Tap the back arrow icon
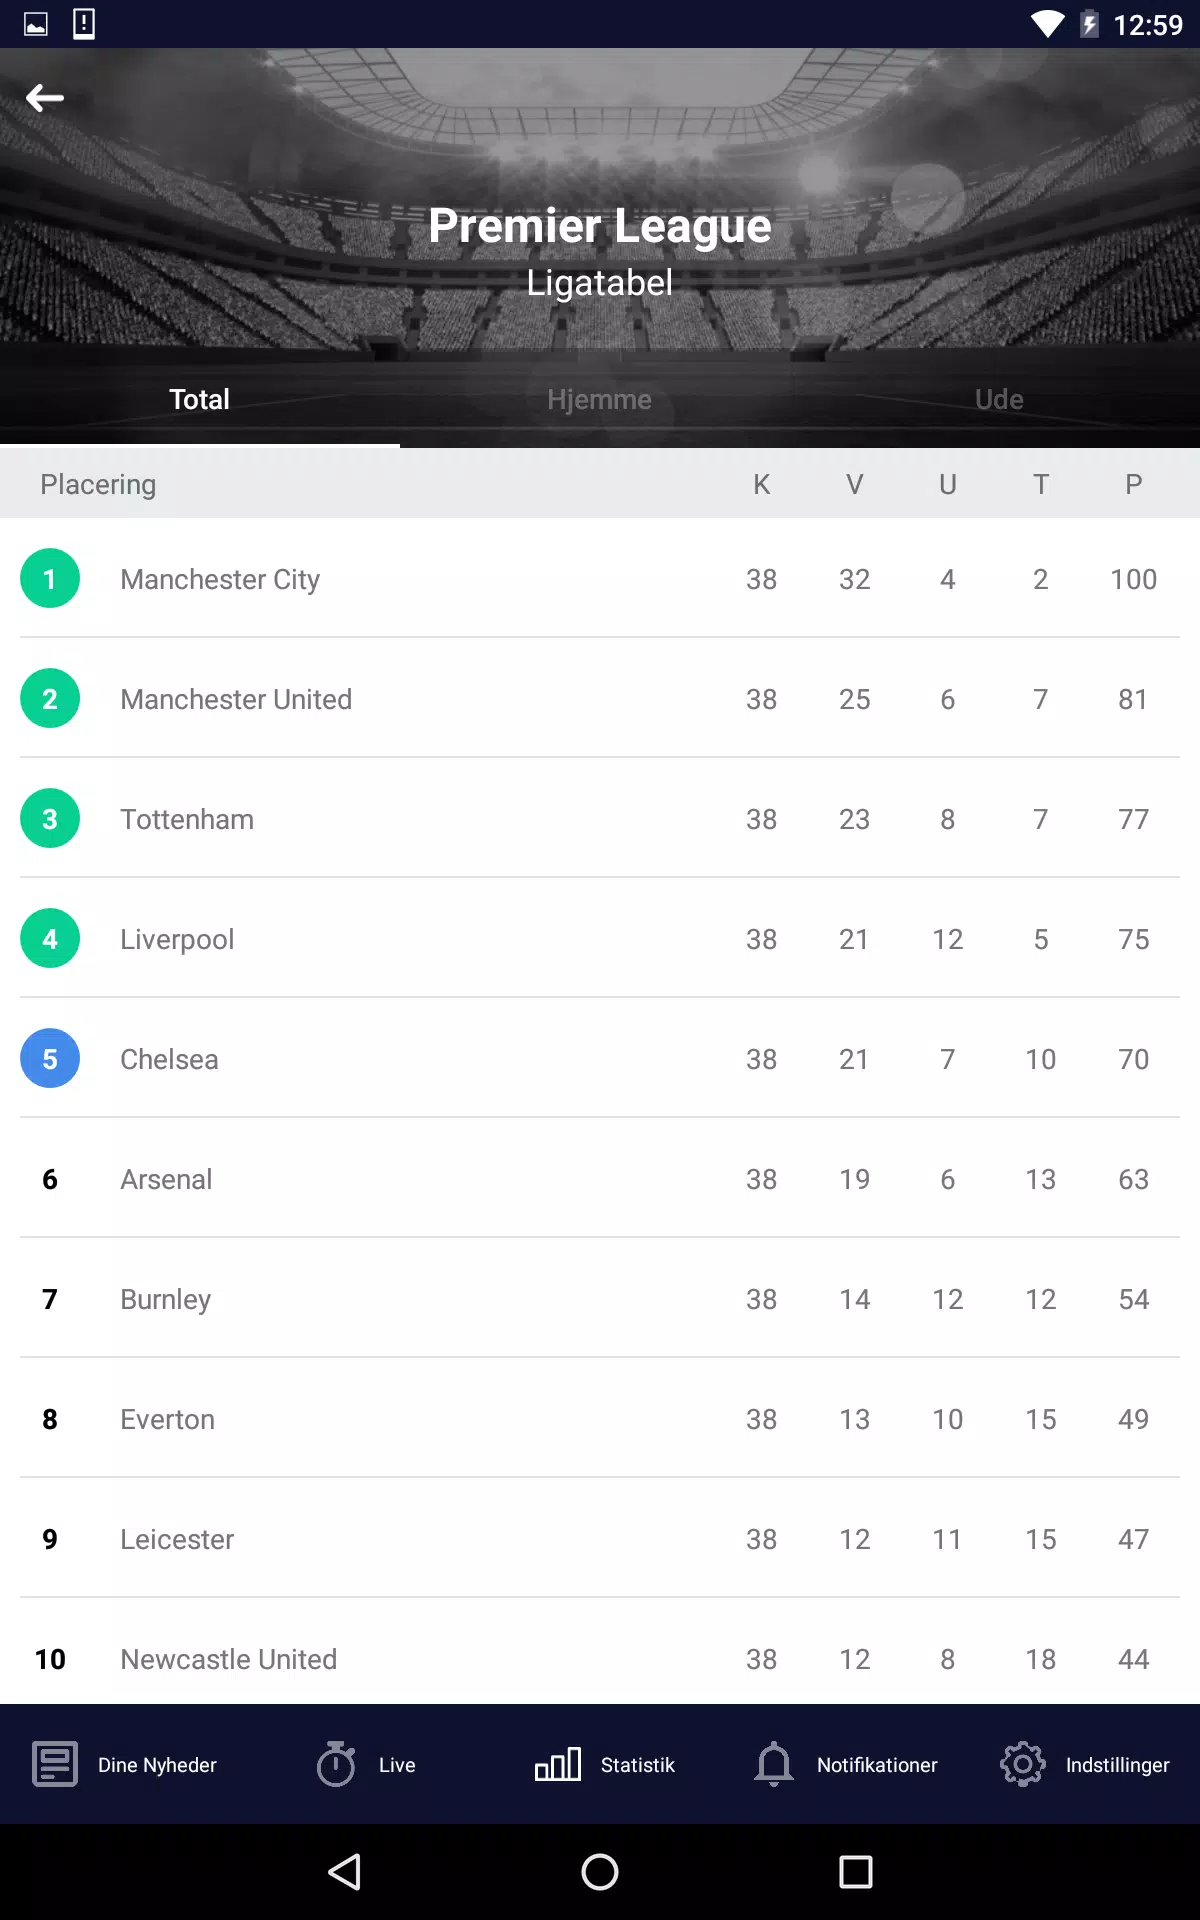Image resolution: width=1200 pixels, height=1920 pixels. pyautogui.click(x=45, y=98)
